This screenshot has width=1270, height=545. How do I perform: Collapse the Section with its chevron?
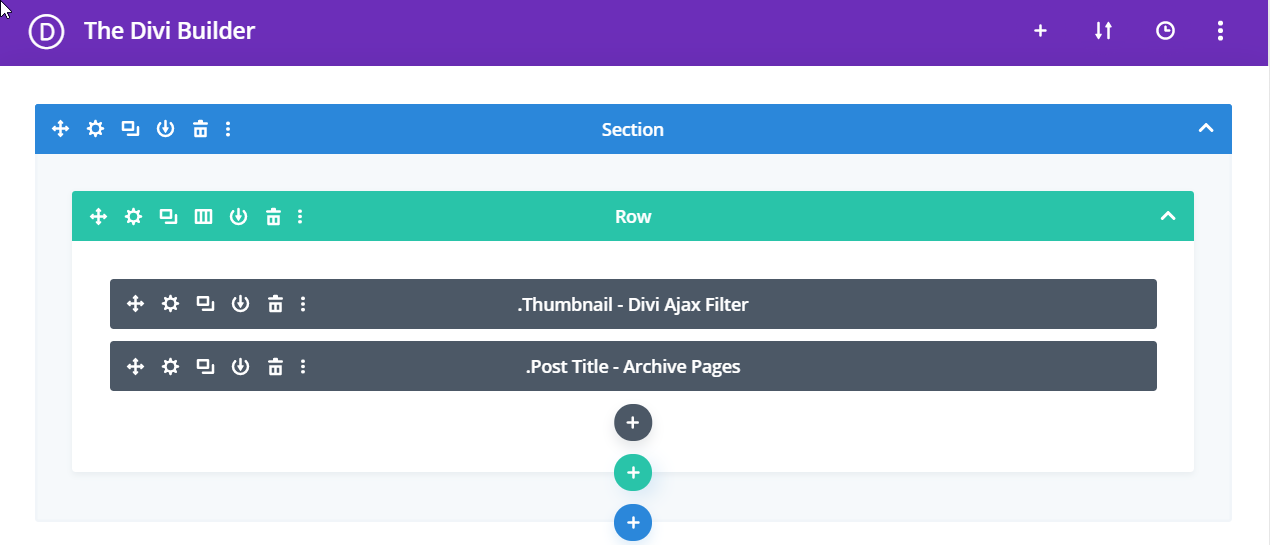click(x=1206, y=129)
